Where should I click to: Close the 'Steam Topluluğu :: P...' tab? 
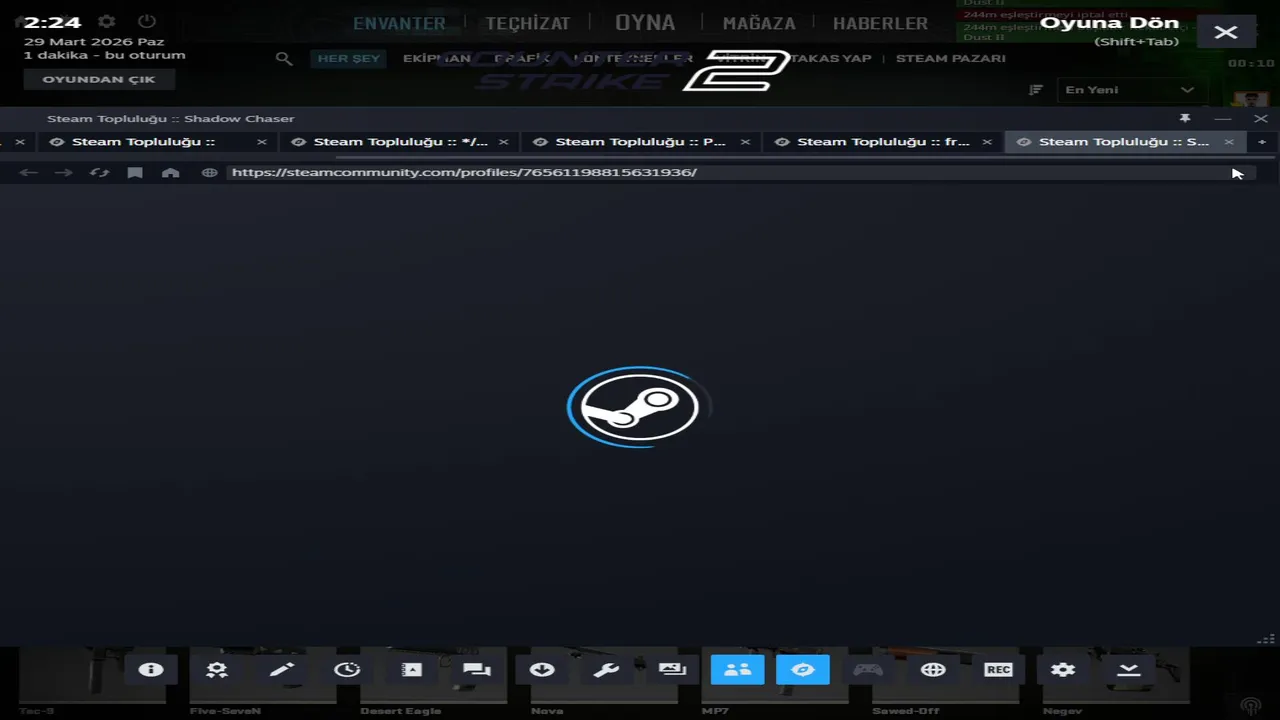(x=745, y=142)
